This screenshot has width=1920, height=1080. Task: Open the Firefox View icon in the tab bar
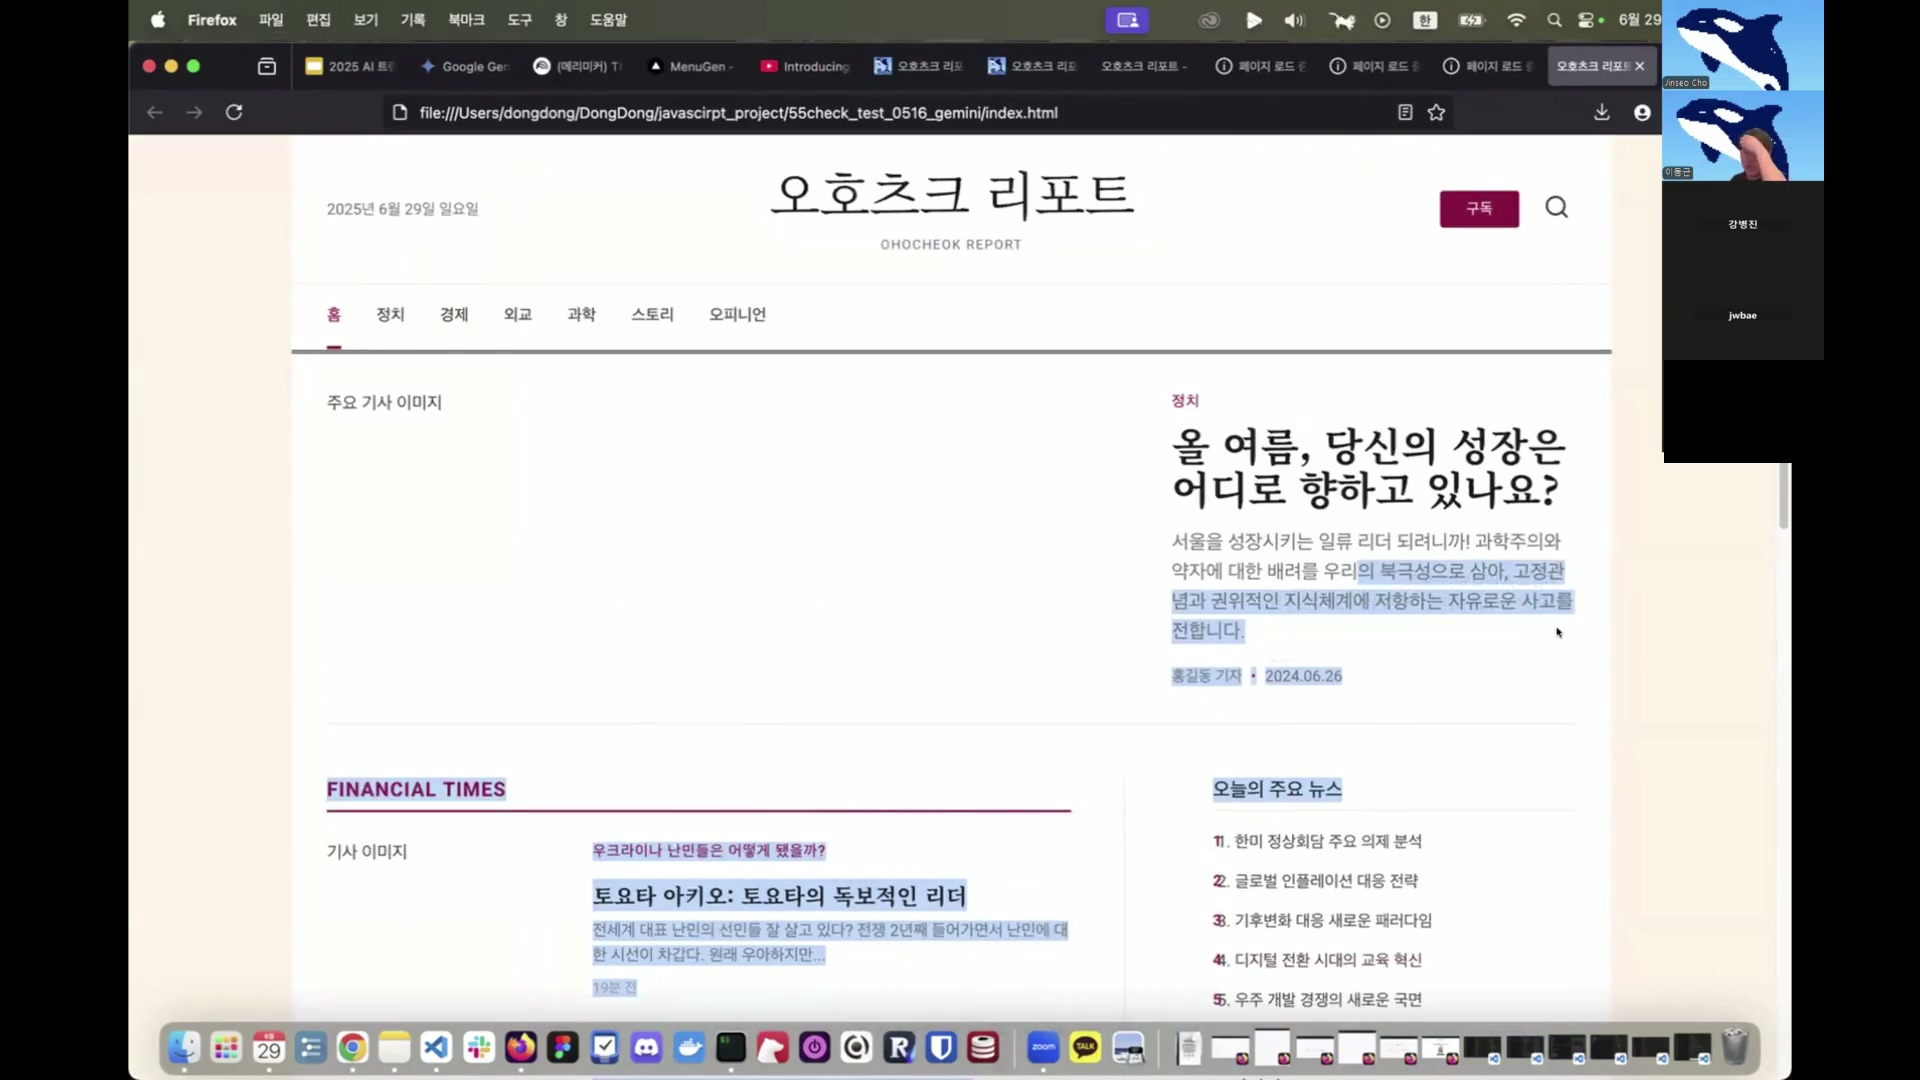(x=267, y=66)
